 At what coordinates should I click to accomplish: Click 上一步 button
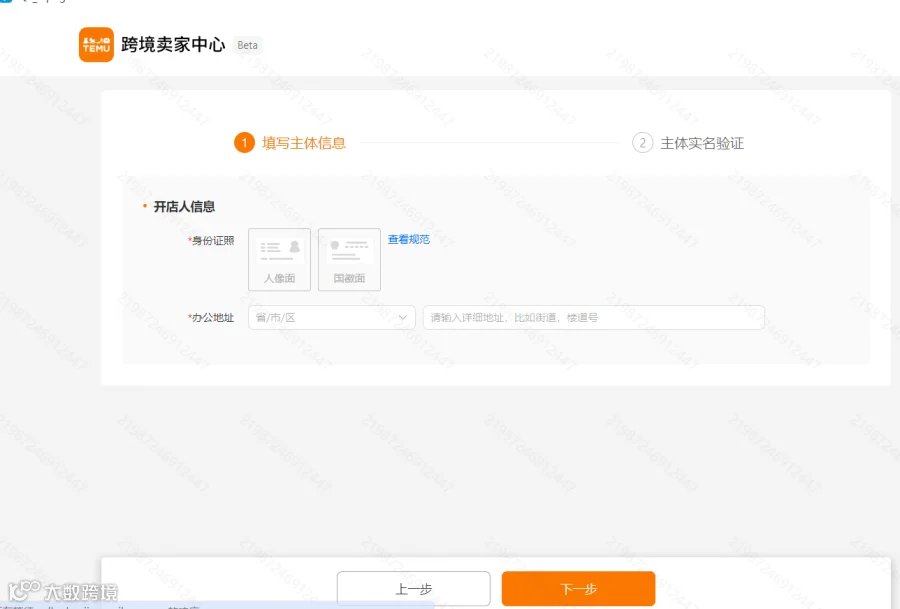tap(413, 588)
